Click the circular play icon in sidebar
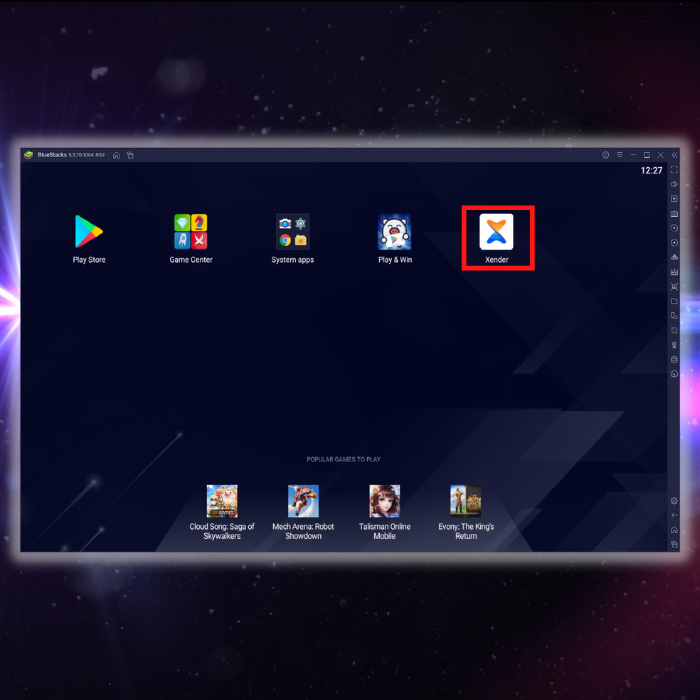This screenshot has height=700, width=700. (x=675, y=228)
